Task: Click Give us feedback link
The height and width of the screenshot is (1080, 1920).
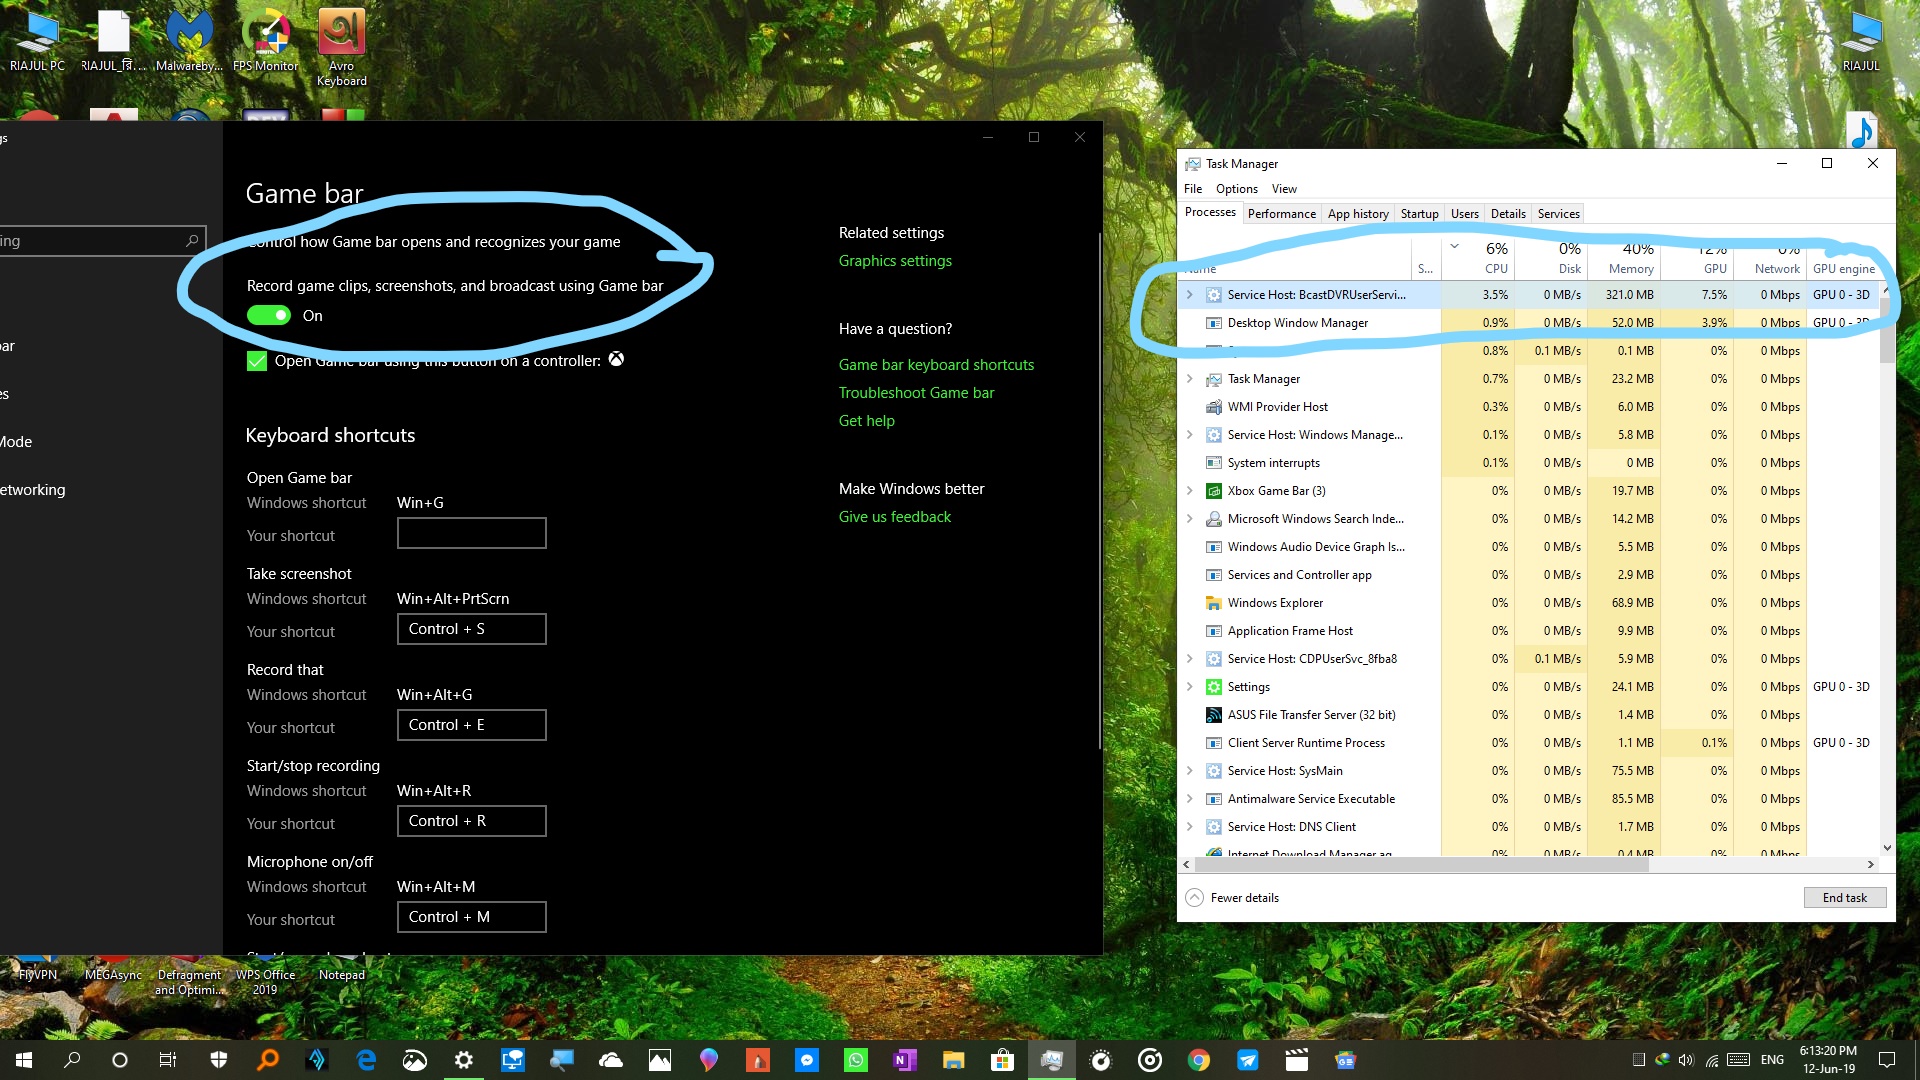Action: pos(895,517)
